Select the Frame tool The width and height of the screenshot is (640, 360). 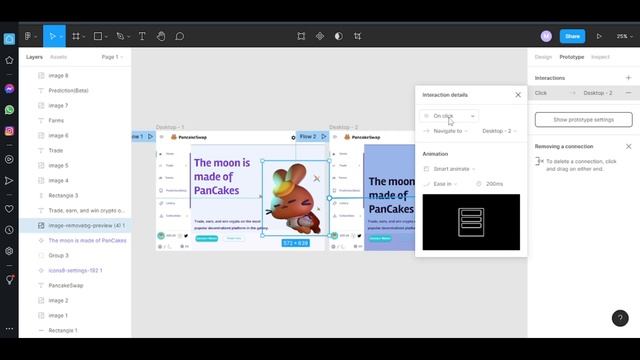click(x=76, y=36)
